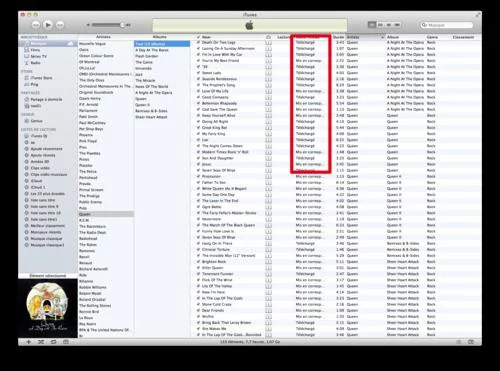Click the add playlist plus button
This screenshot has width=500, height=371.
[29, 342]
